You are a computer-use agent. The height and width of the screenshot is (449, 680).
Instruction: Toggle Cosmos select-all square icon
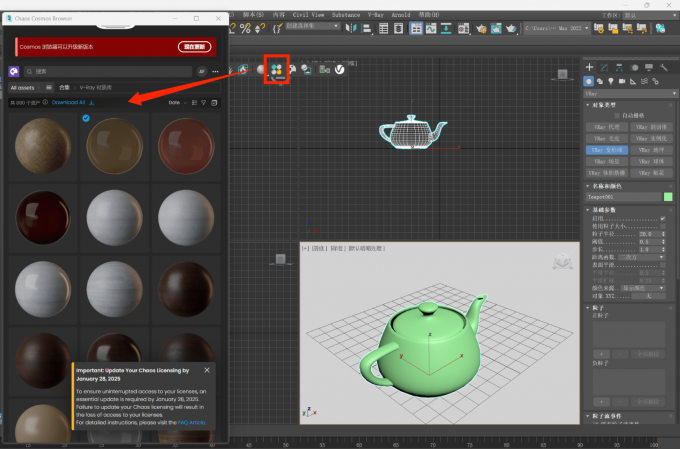(x=214, y=103)
